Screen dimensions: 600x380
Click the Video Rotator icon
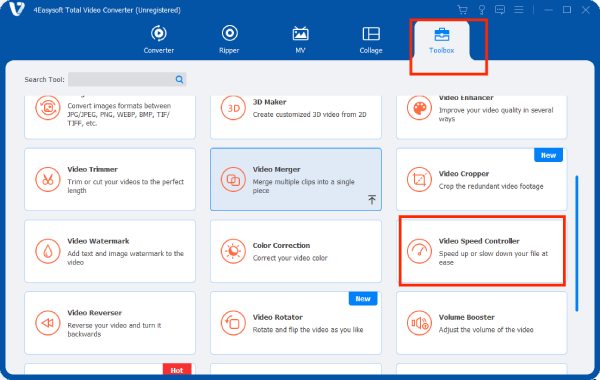(x=233, y=323)
